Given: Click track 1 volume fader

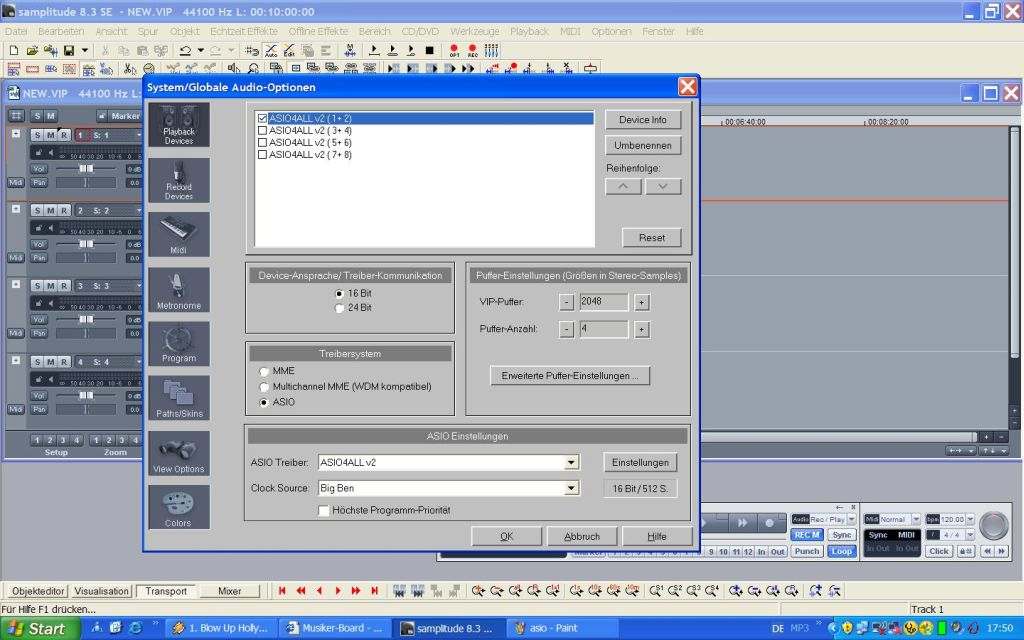Looking at the screenshot, I should coord(86,168).
